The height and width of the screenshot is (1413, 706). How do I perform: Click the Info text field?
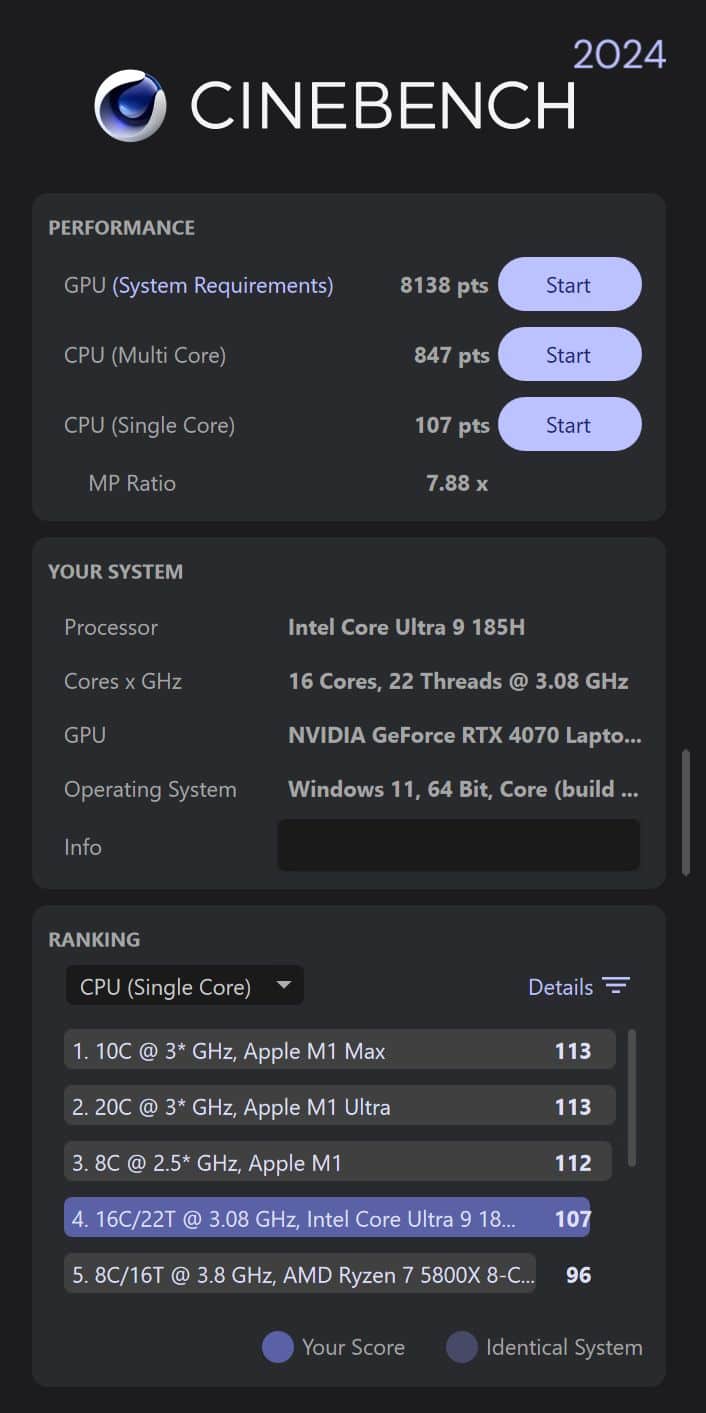458,845
